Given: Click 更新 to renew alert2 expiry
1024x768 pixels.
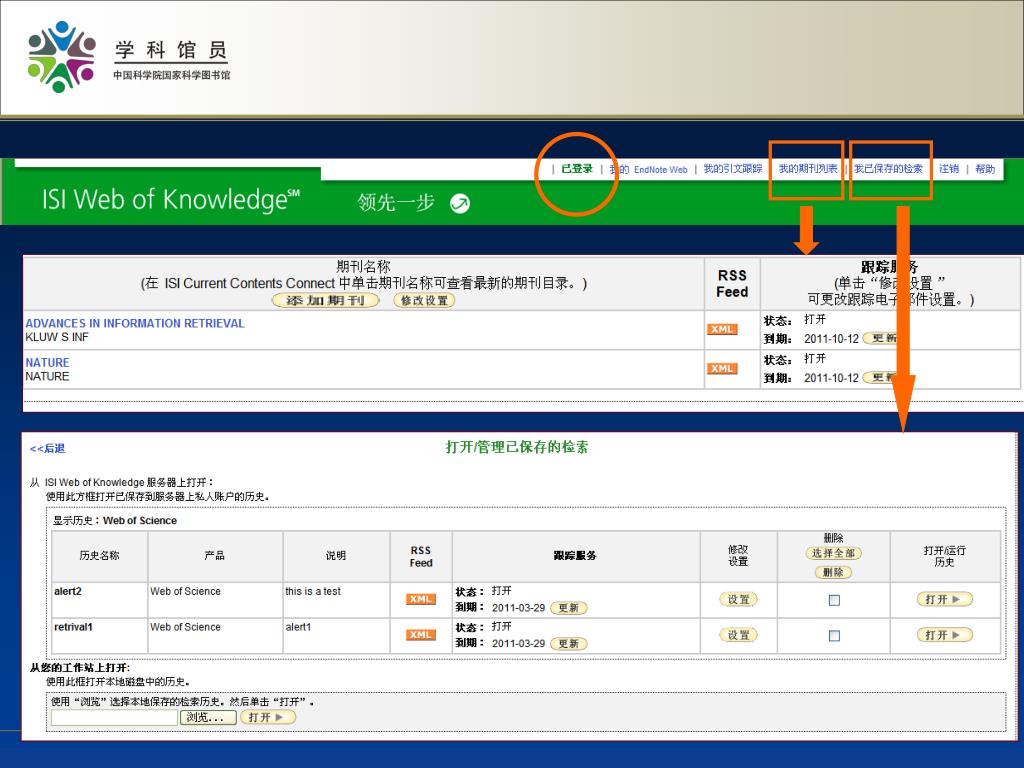Looking at the screenshot, I should 569,608.
